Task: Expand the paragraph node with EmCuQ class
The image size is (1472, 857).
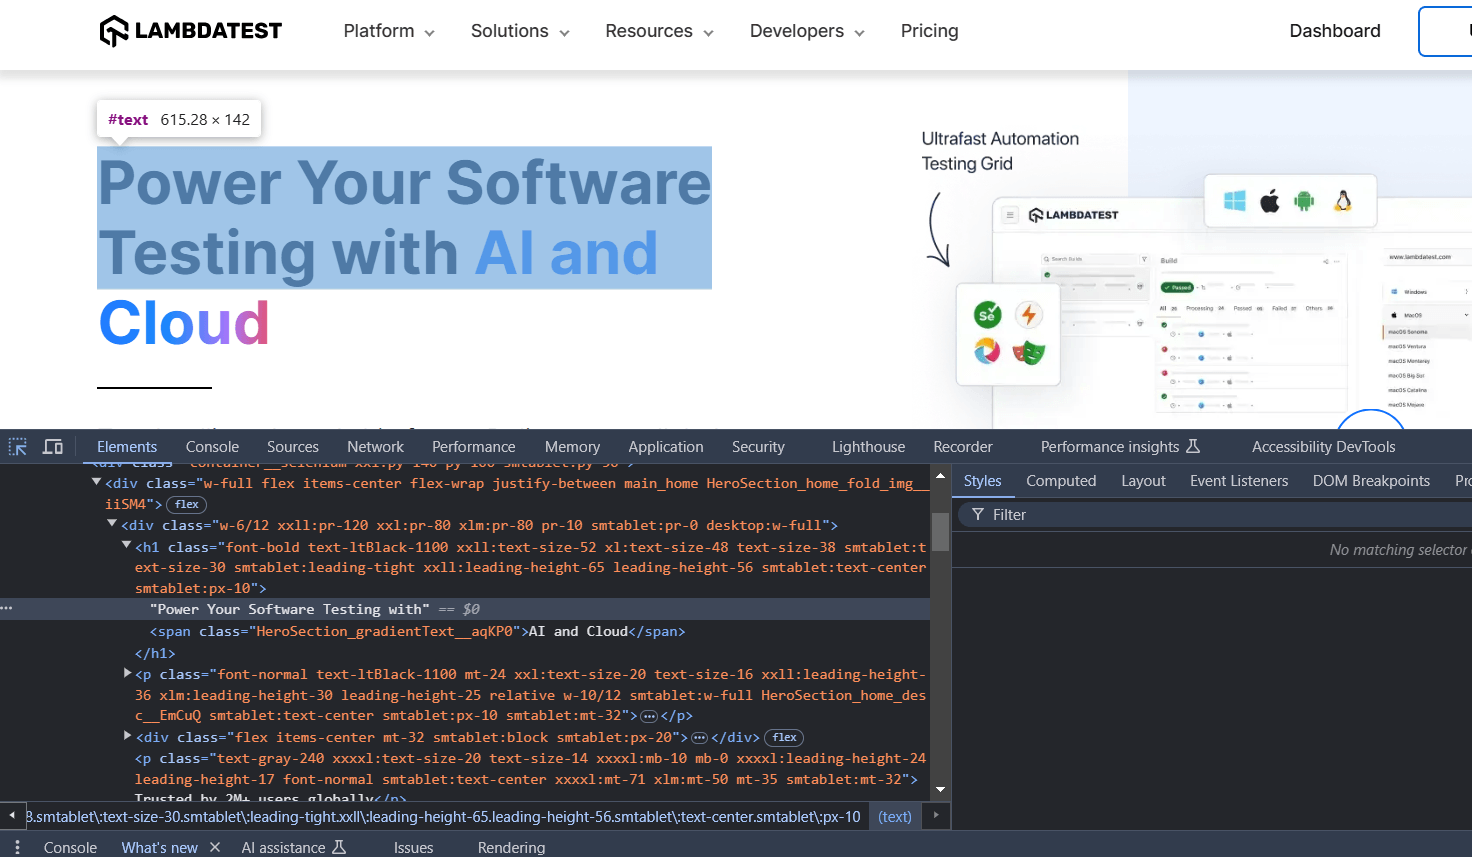Action: pos(127,673)
